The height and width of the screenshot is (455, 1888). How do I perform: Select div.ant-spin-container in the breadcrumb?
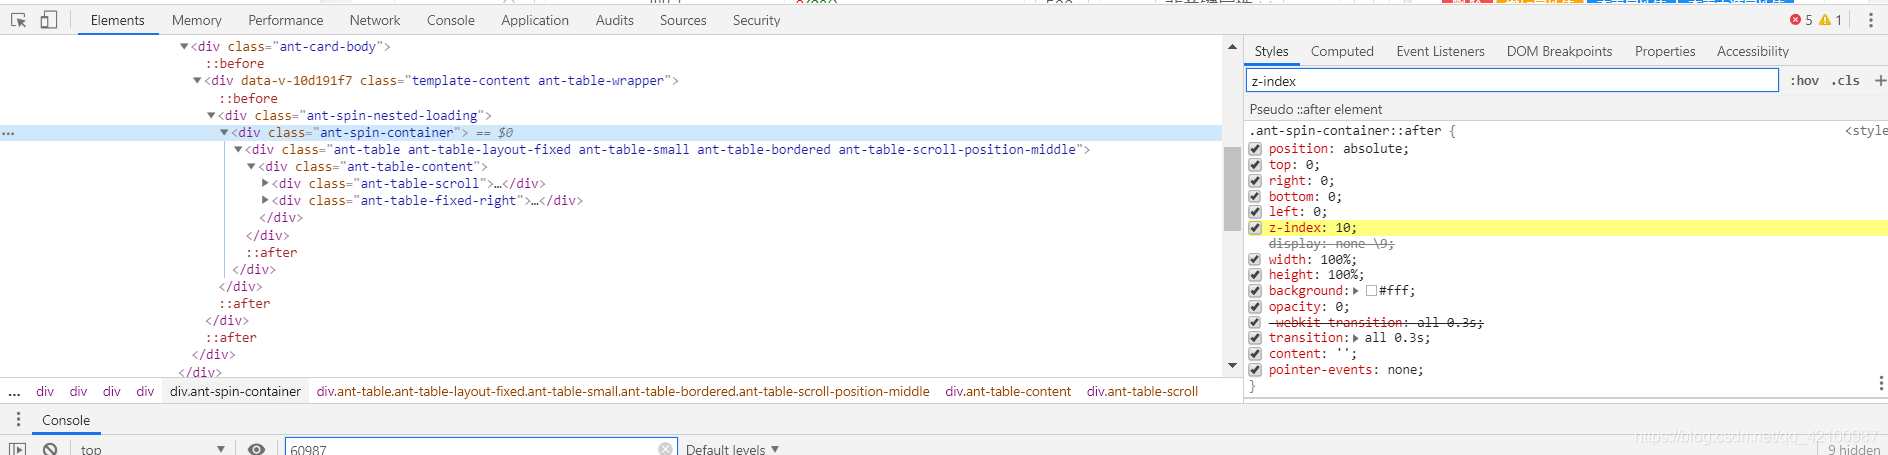[x=235, y=392]
